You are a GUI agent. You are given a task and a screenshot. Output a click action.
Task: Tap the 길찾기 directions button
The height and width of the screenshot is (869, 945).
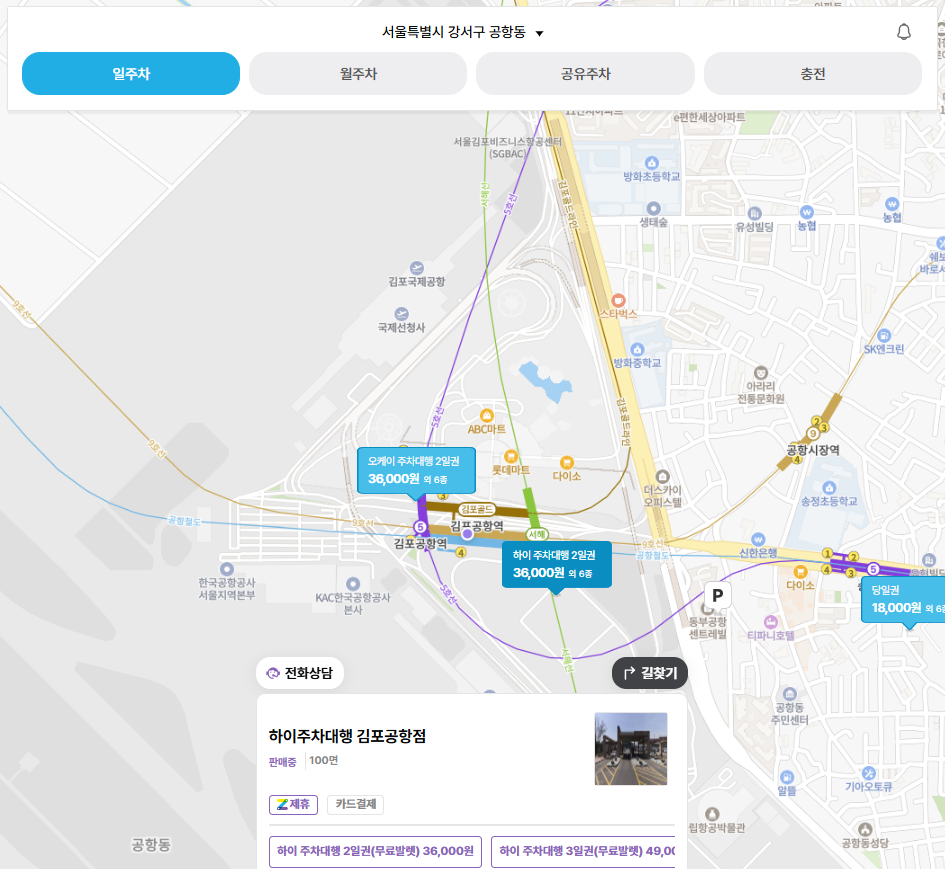[650, 673]
